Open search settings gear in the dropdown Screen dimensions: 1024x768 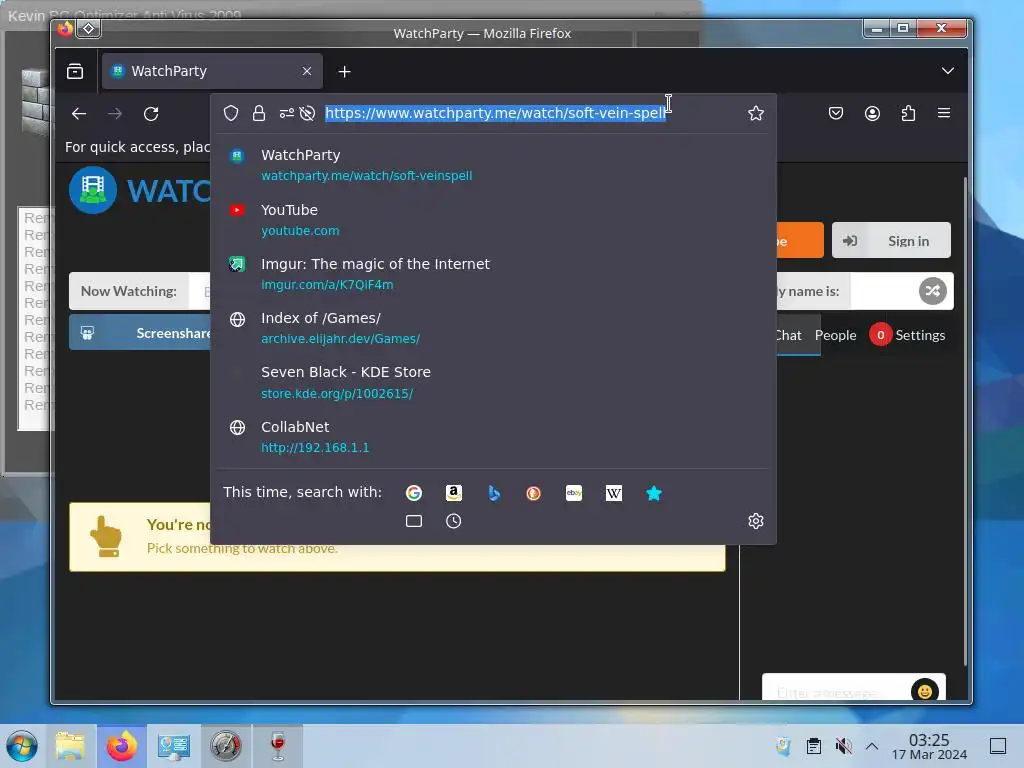click(756, 521)
